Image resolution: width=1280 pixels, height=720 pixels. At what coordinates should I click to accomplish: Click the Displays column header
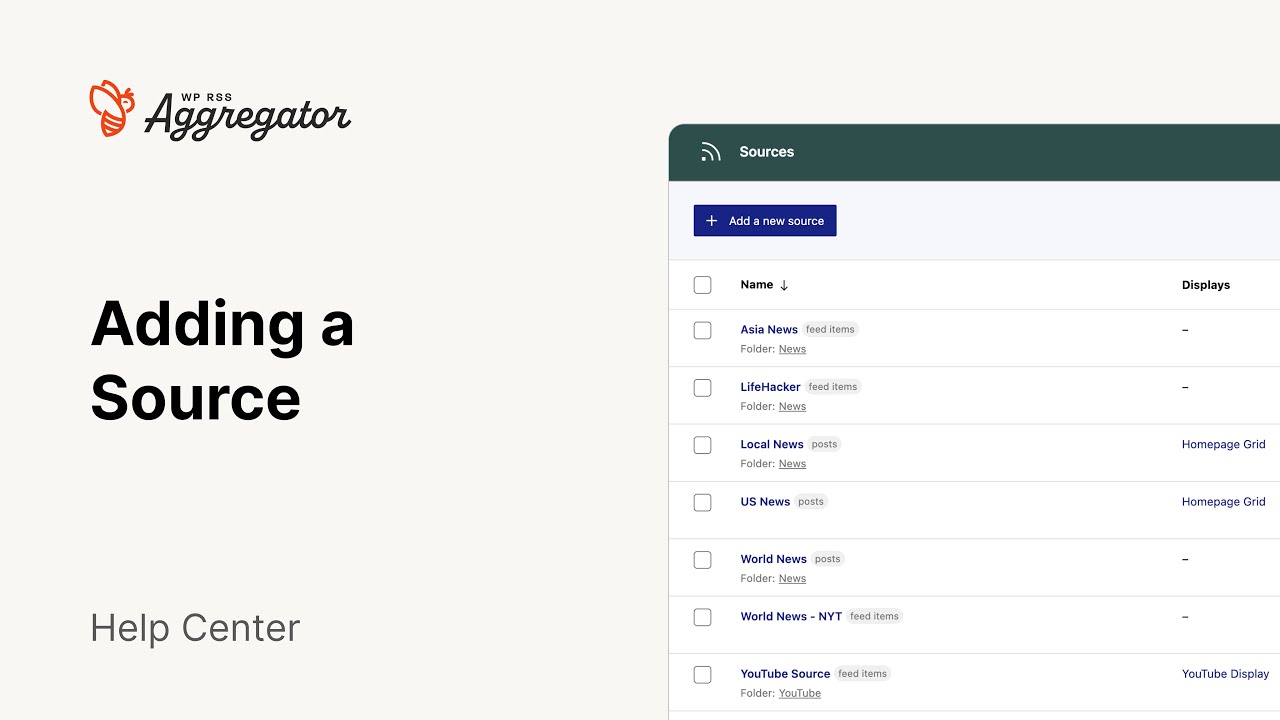pos(1205,285)
